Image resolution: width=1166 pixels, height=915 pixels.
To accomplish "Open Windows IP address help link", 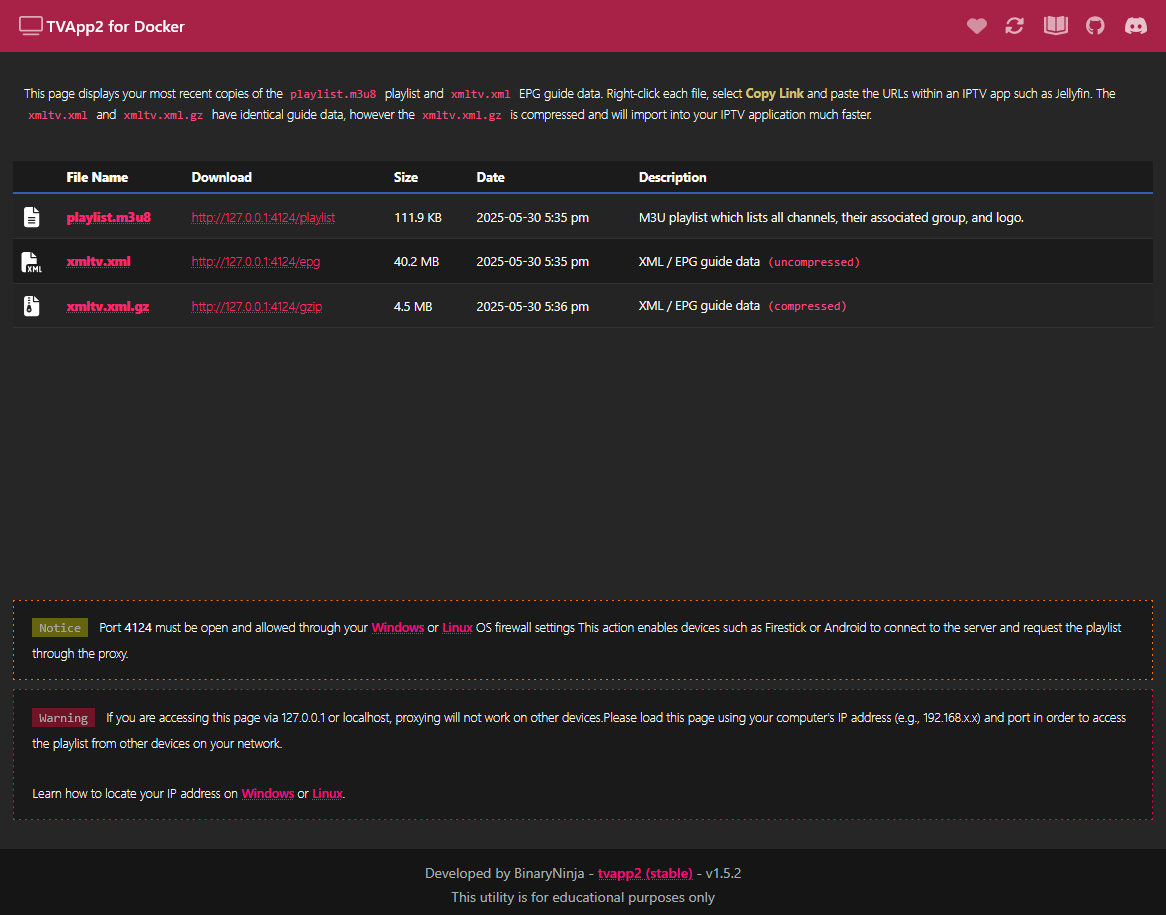I will [268, 794].
